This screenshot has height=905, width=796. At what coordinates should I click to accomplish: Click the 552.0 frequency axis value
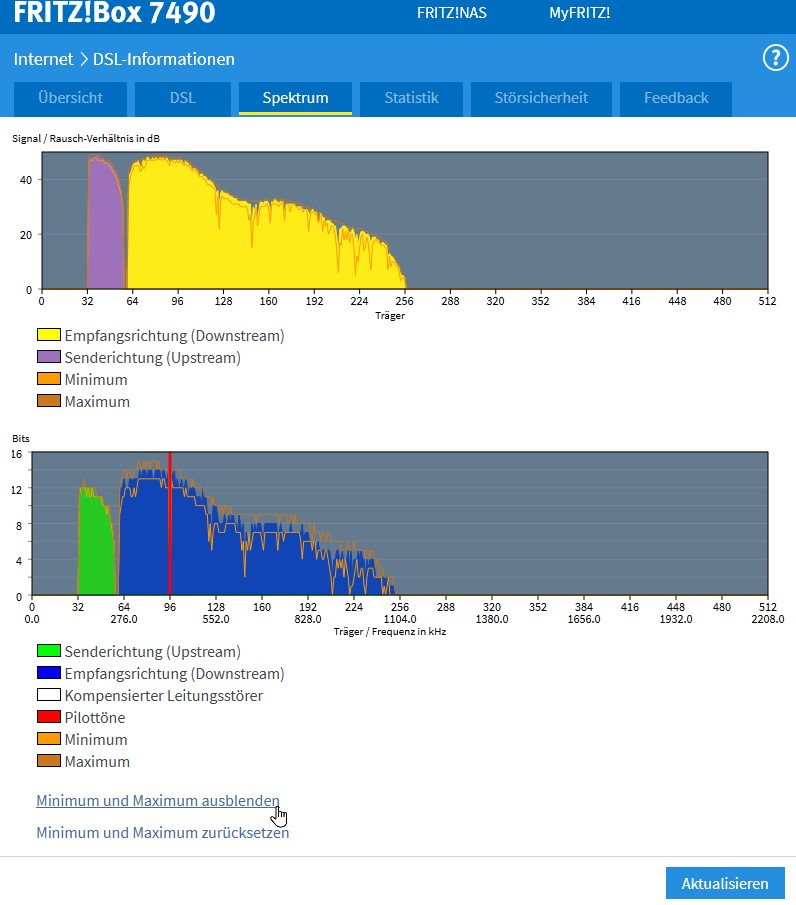pyautogui.click(x=216, y=619)
